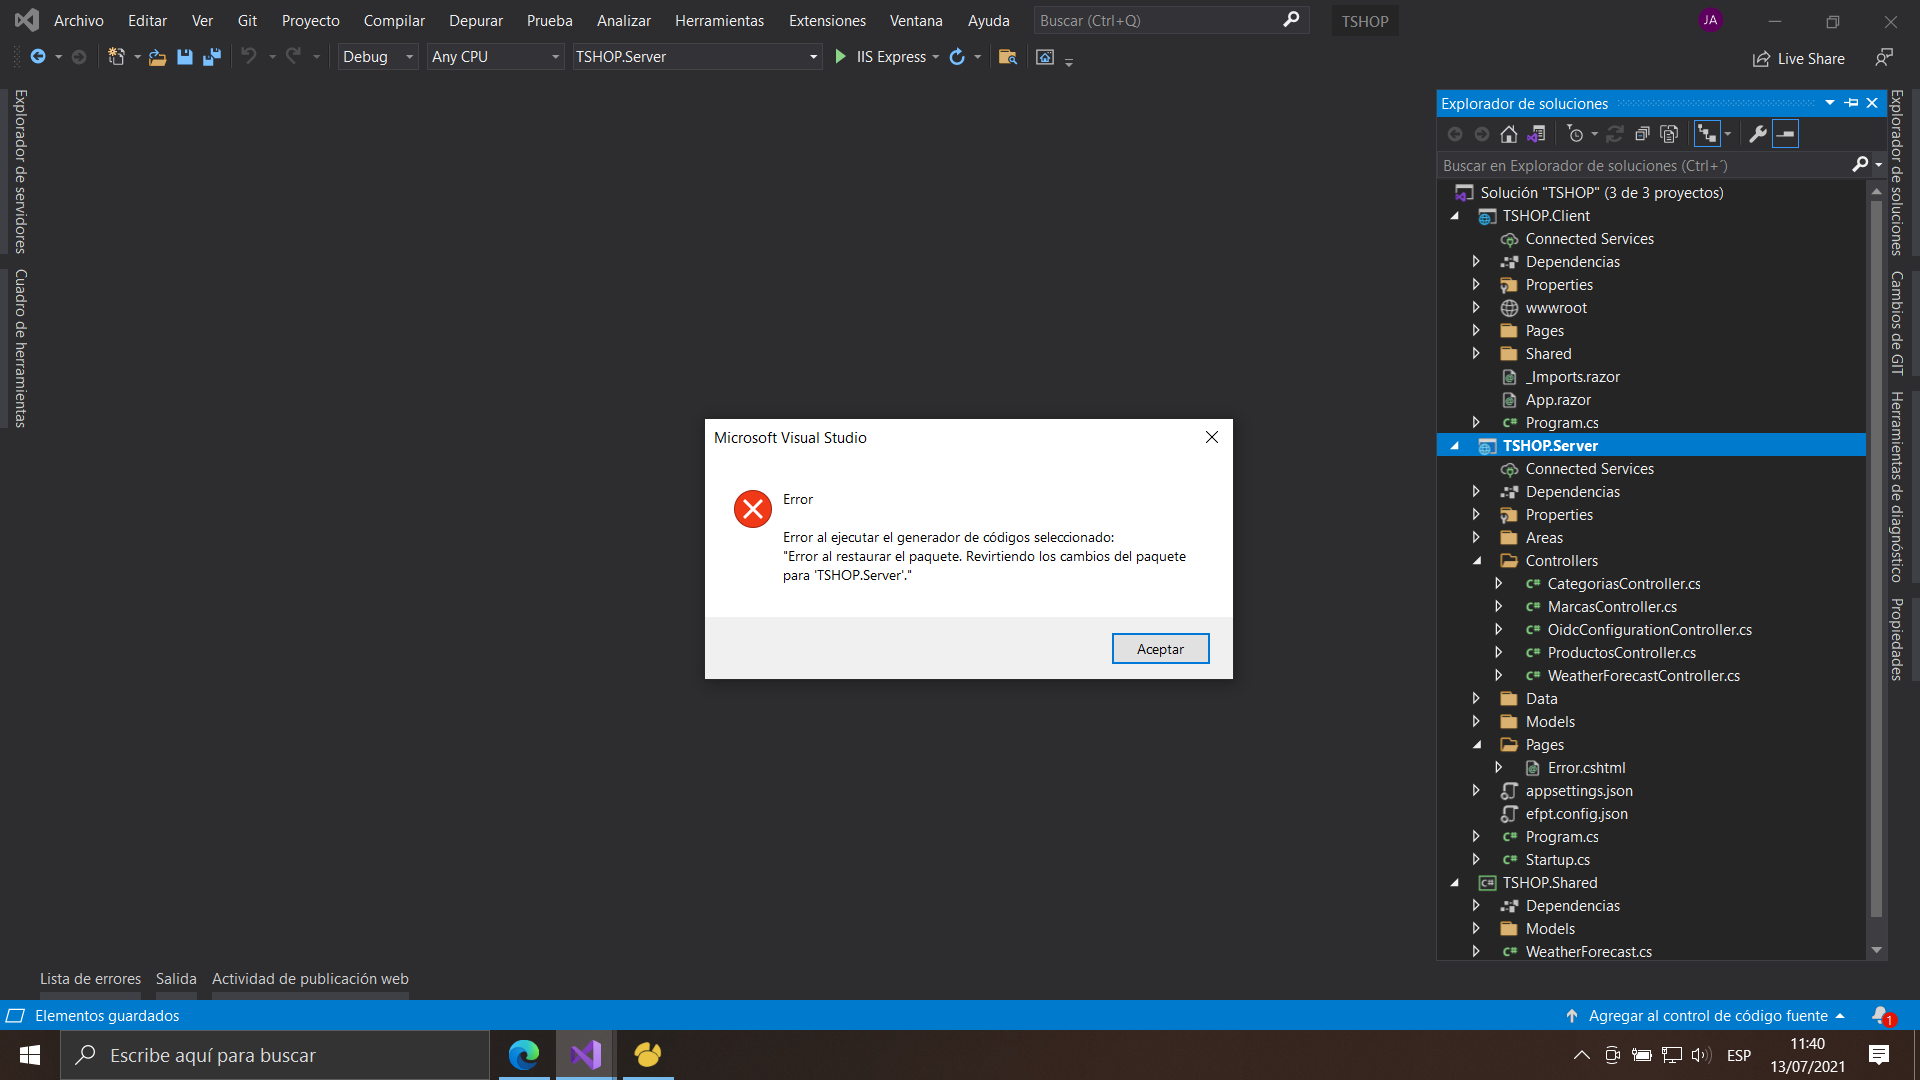Click the Open File folder icon

coord(157,57)
